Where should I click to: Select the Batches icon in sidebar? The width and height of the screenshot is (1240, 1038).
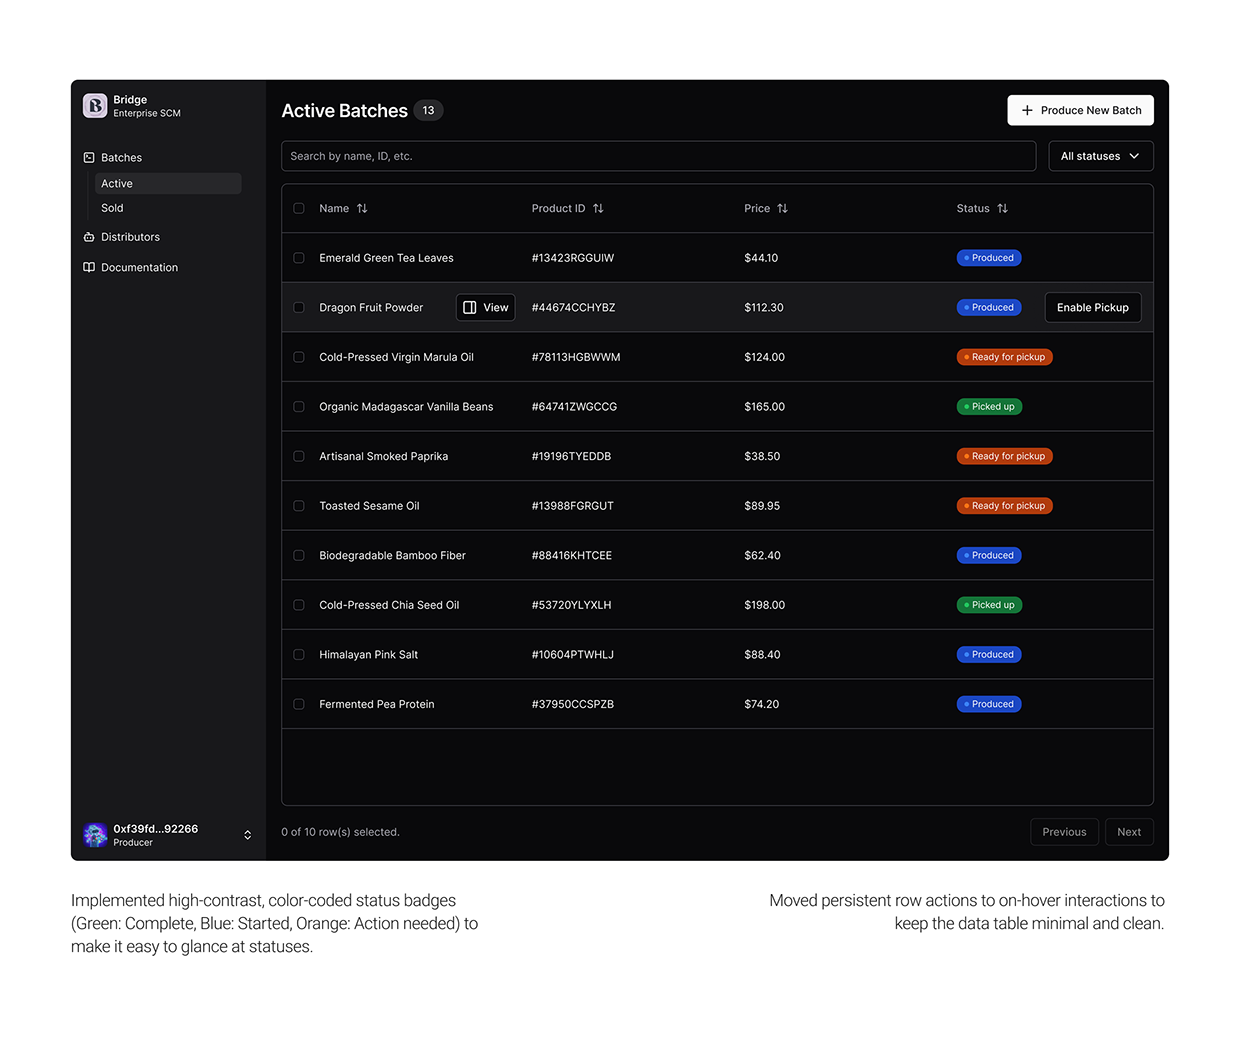click(x=88, y=157)
